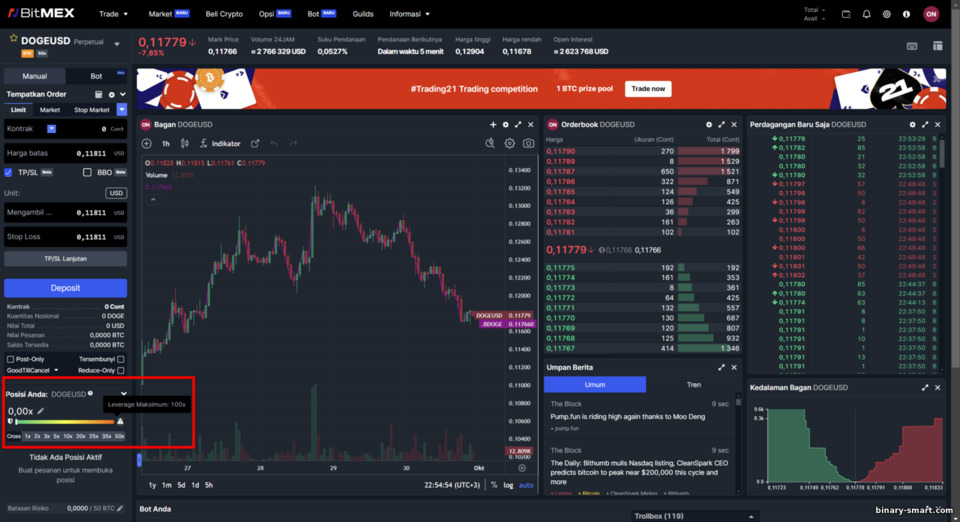The width and height of the screenshot is (960, 522).
Task: Open notifications bell in top bar
Action: click(x=866, y=14)
